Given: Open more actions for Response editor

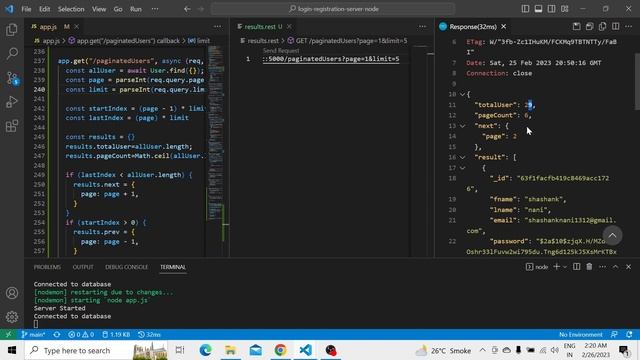Looking at the screenshot, I should (x=629, y=27).
